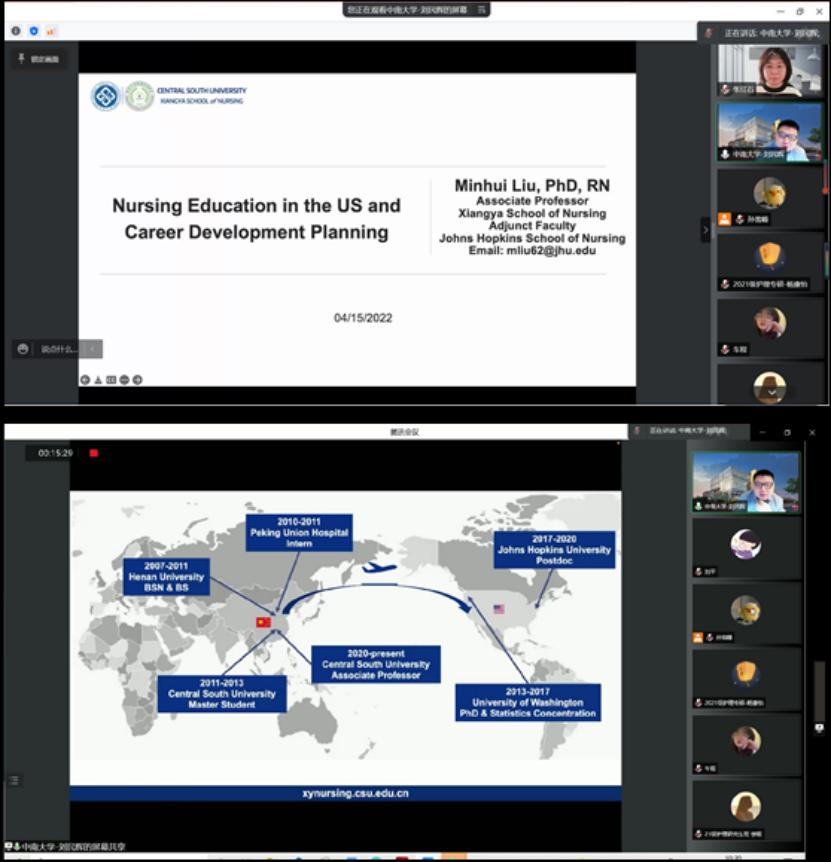Toggle the sidebar icon at lower left edge

14,780
